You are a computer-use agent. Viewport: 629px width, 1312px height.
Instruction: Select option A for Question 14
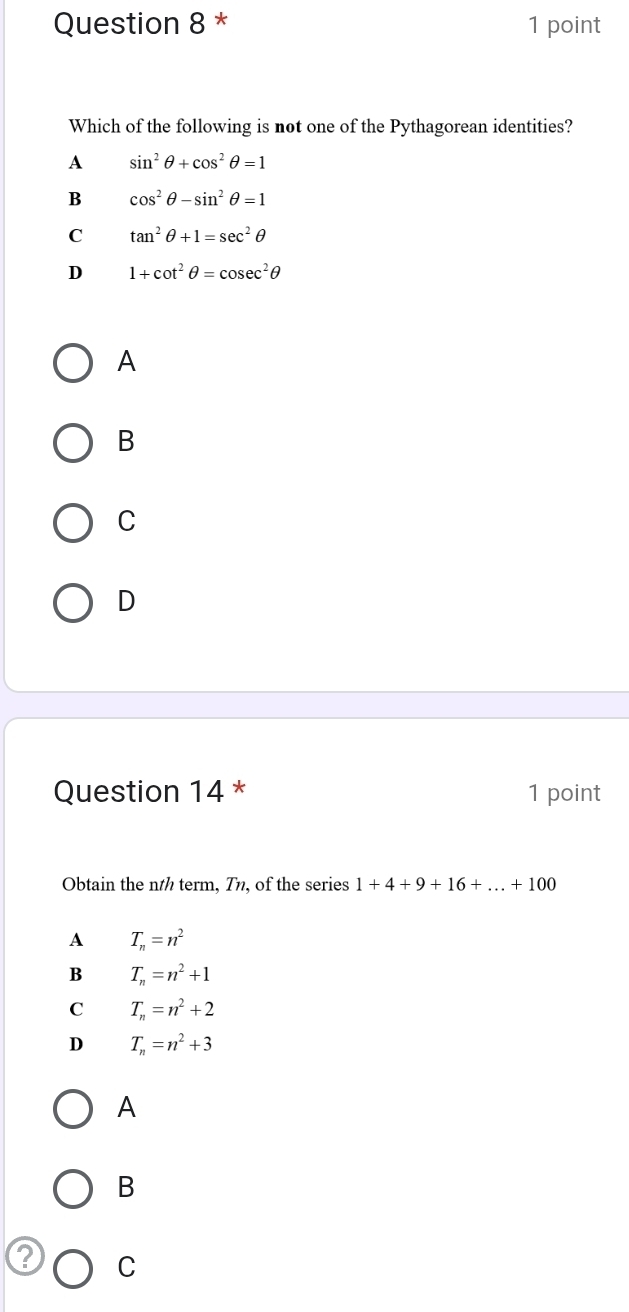point(73,1108)
